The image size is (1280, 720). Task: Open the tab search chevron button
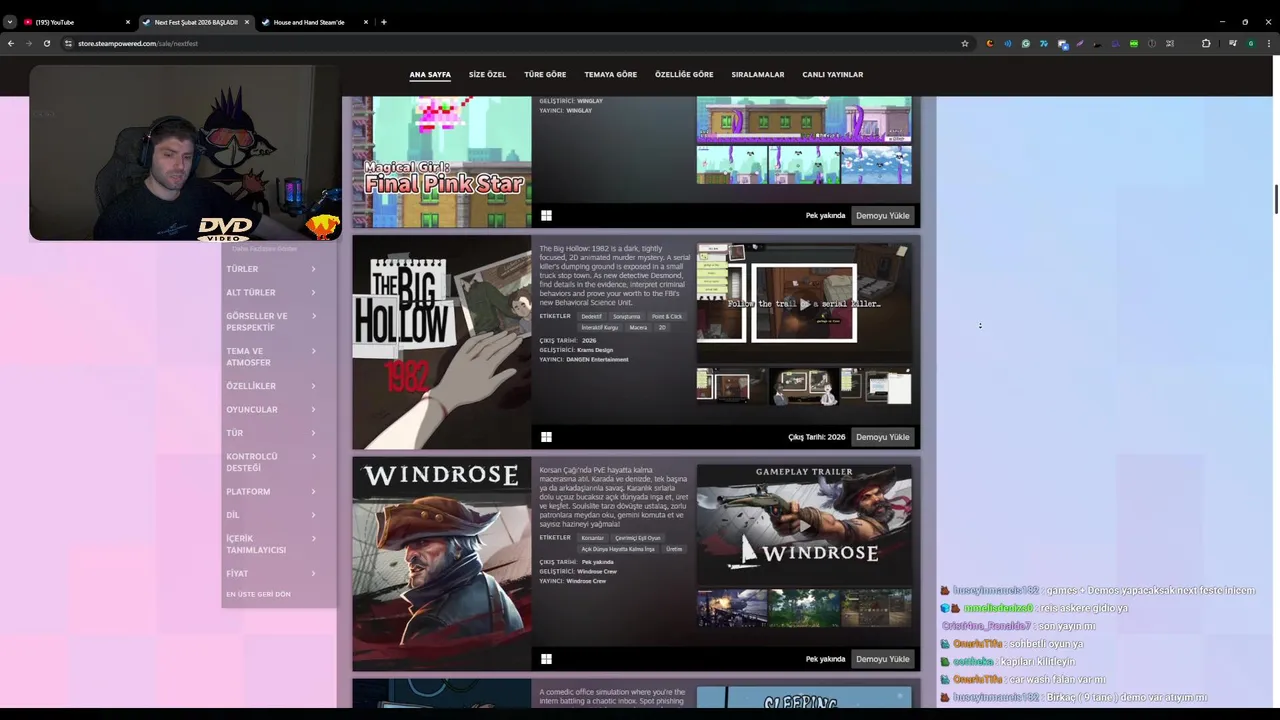pyautogui.click(x=10, y=22)
